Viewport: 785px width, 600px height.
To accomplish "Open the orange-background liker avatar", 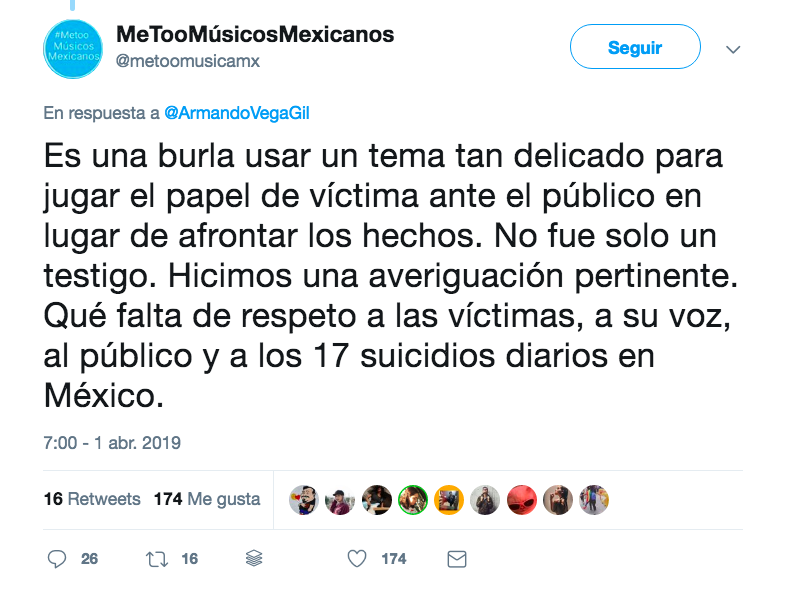I will pos(449,500).
